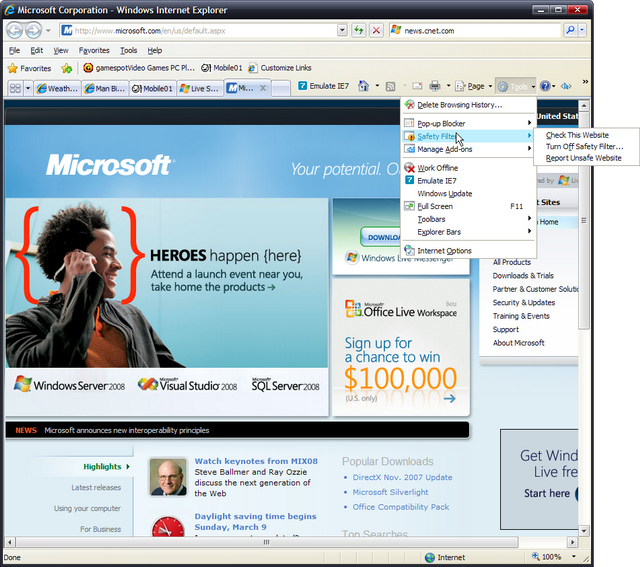This screenshot has width=640, height=567.
Task: Open the Tools command bar dropdown
Action: point(515,86)
